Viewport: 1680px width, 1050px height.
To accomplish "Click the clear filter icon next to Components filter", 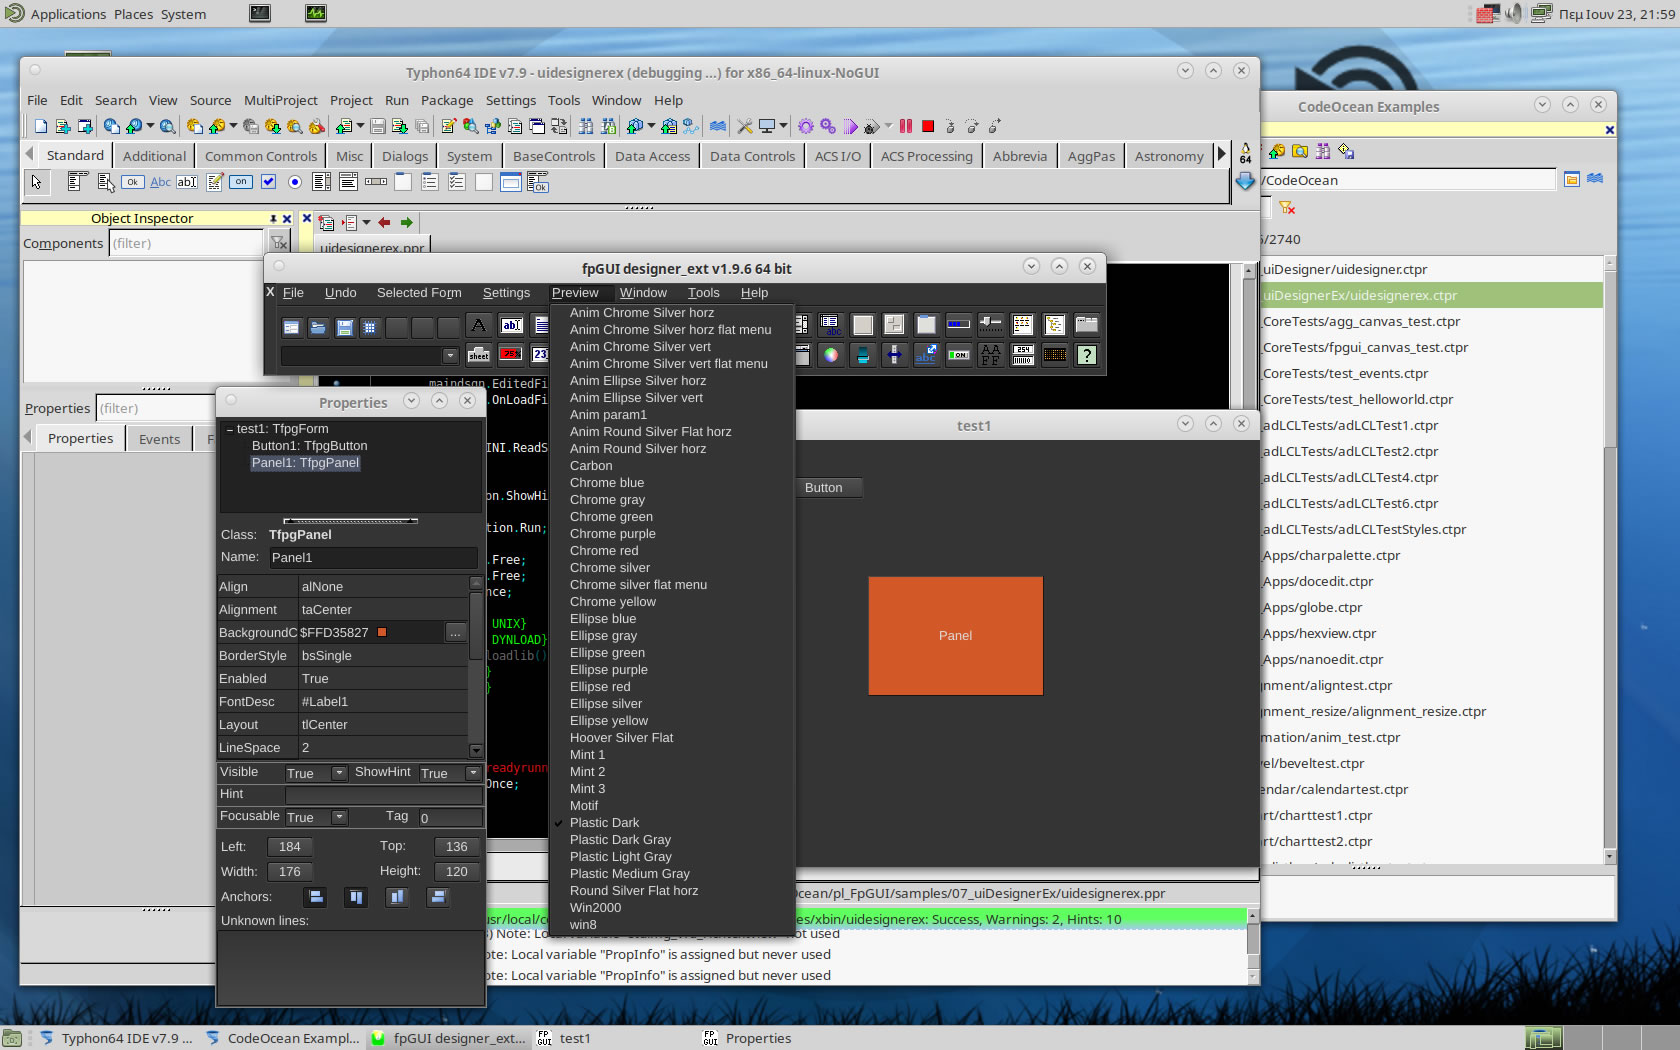I will [x=279, y=243].
